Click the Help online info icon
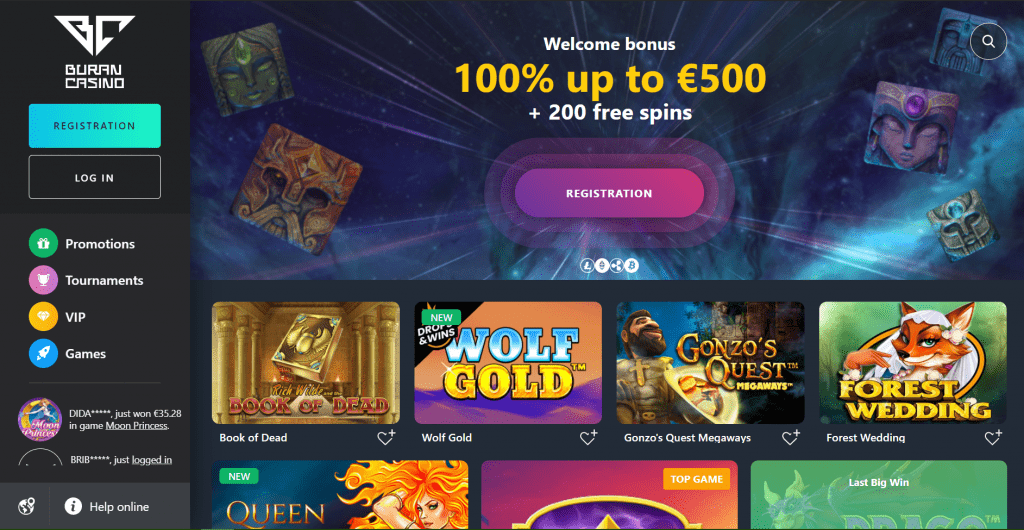The width and height of the screenshot is (1024, 530). [73, 506]
